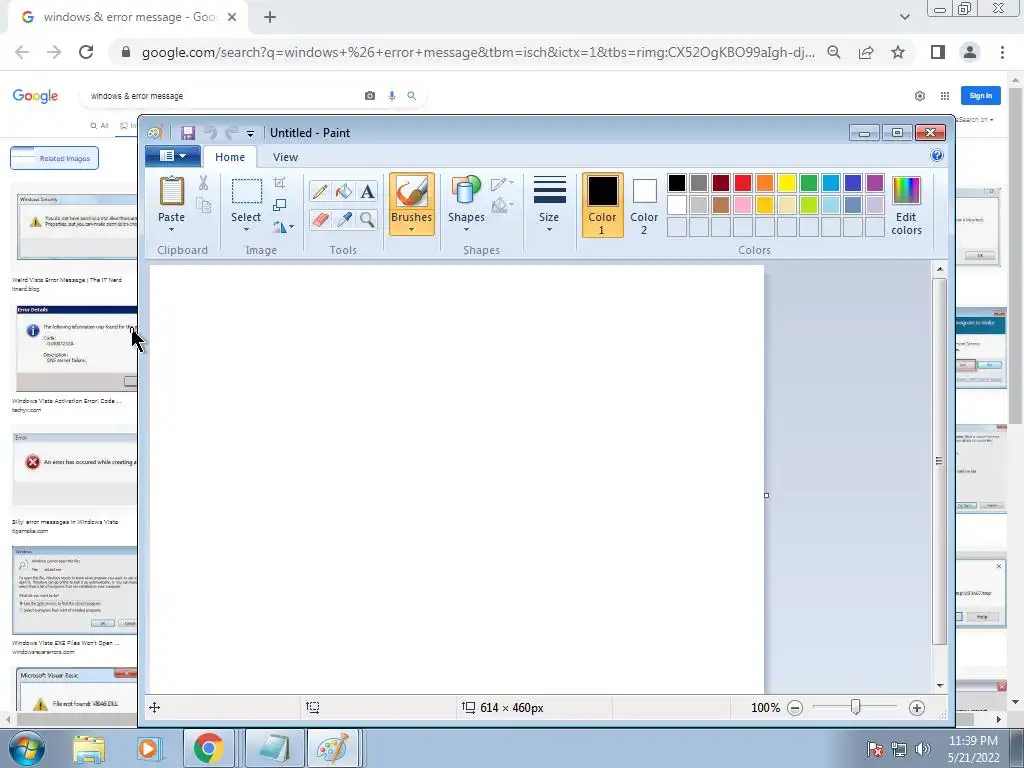Select the Color picker eyedropper tool
Viewport: 1024px width, 768px height.
(x=344, y=219)
